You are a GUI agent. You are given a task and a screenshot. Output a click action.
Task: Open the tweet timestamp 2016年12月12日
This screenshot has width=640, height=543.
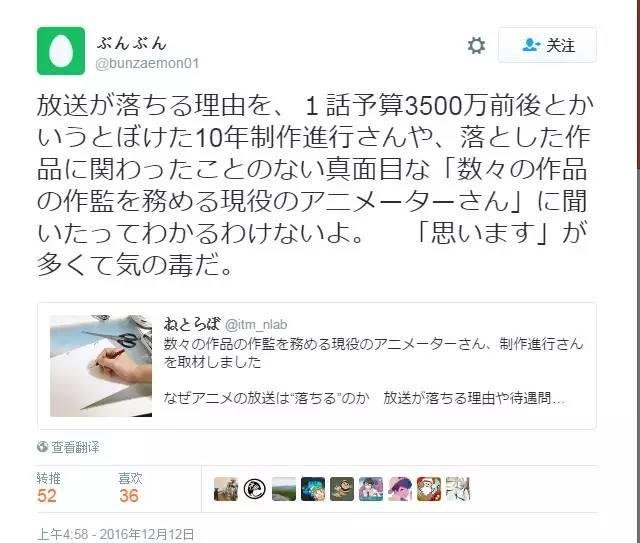(116, 534)
